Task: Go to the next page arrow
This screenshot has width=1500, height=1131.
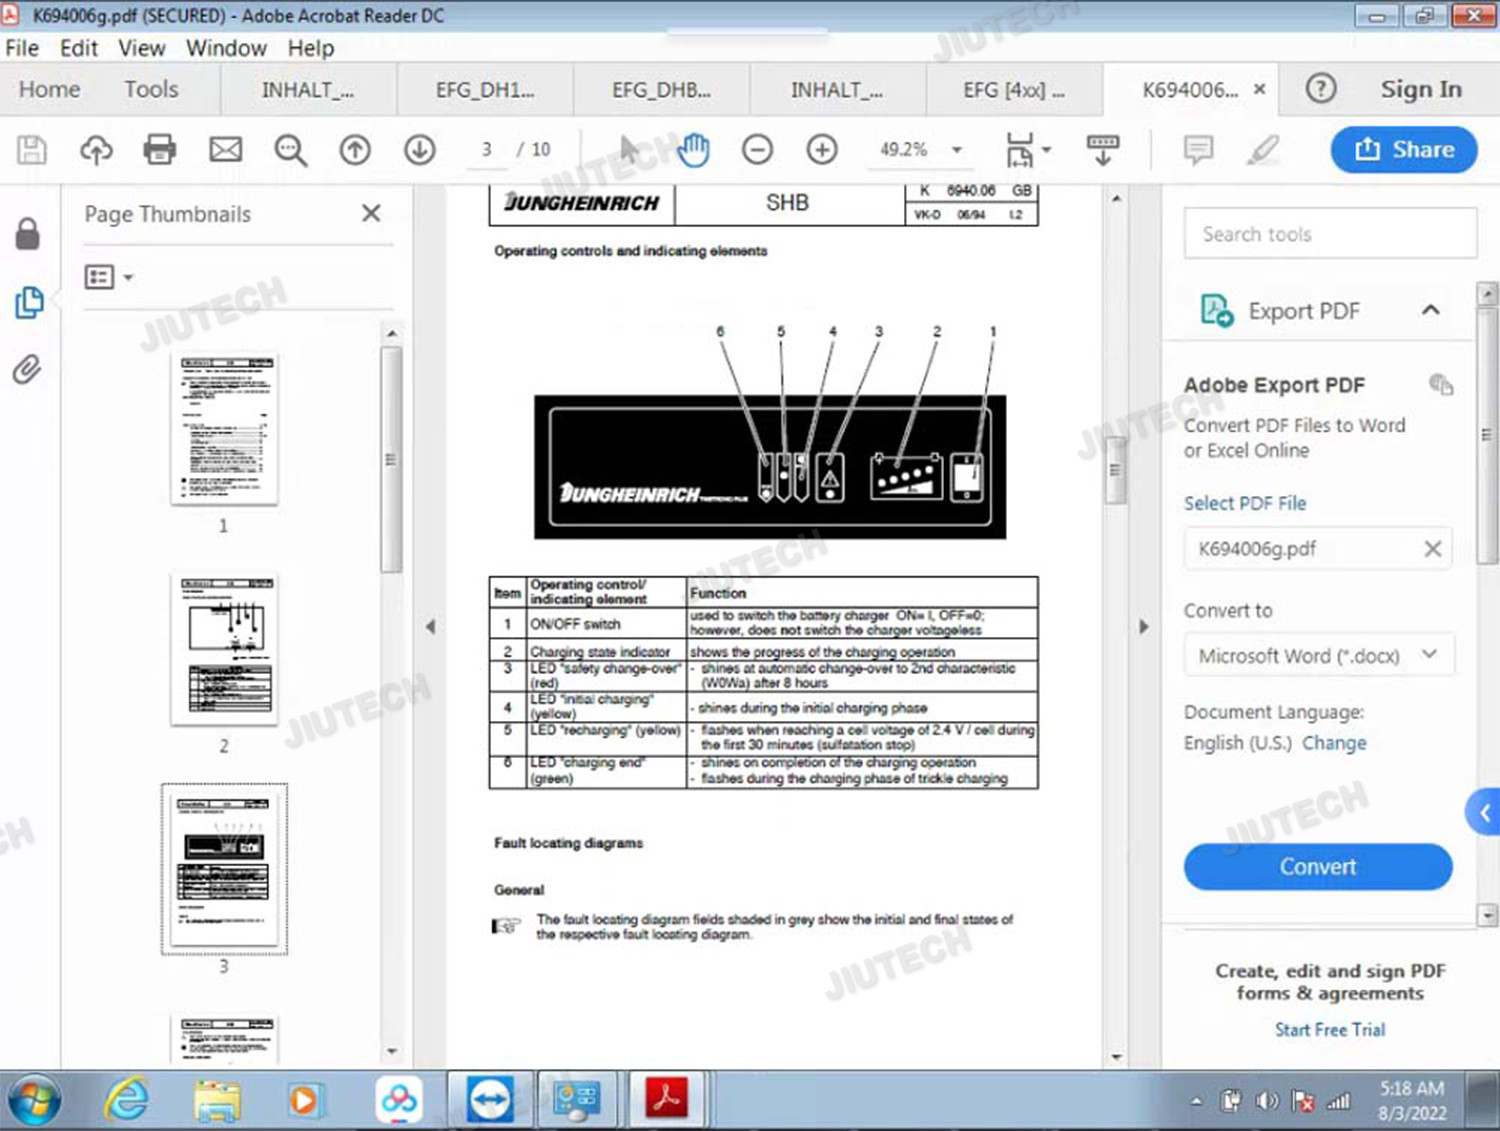Action: point(420,150)
